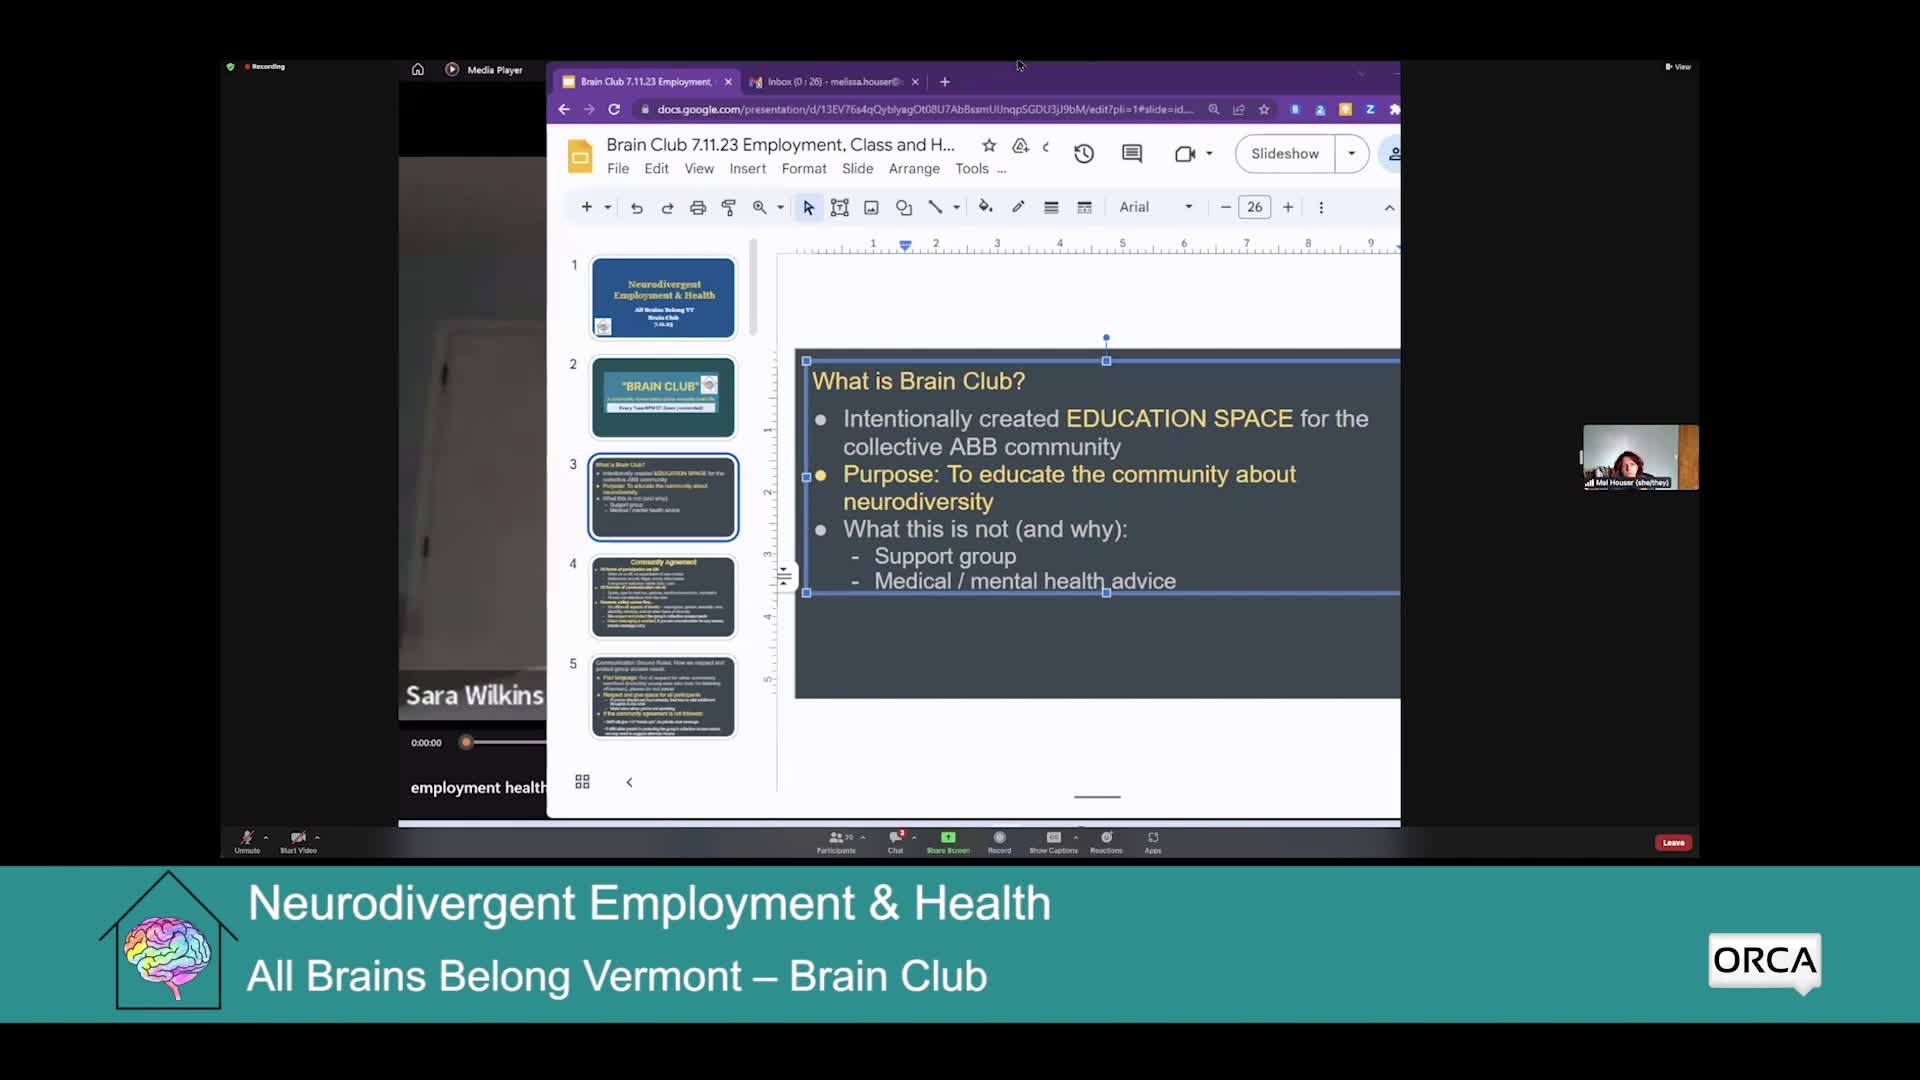The width and height of the screenshot is (1920, 1080).
Task: Click the video camera meet icon
Action: pos(1185,154)
